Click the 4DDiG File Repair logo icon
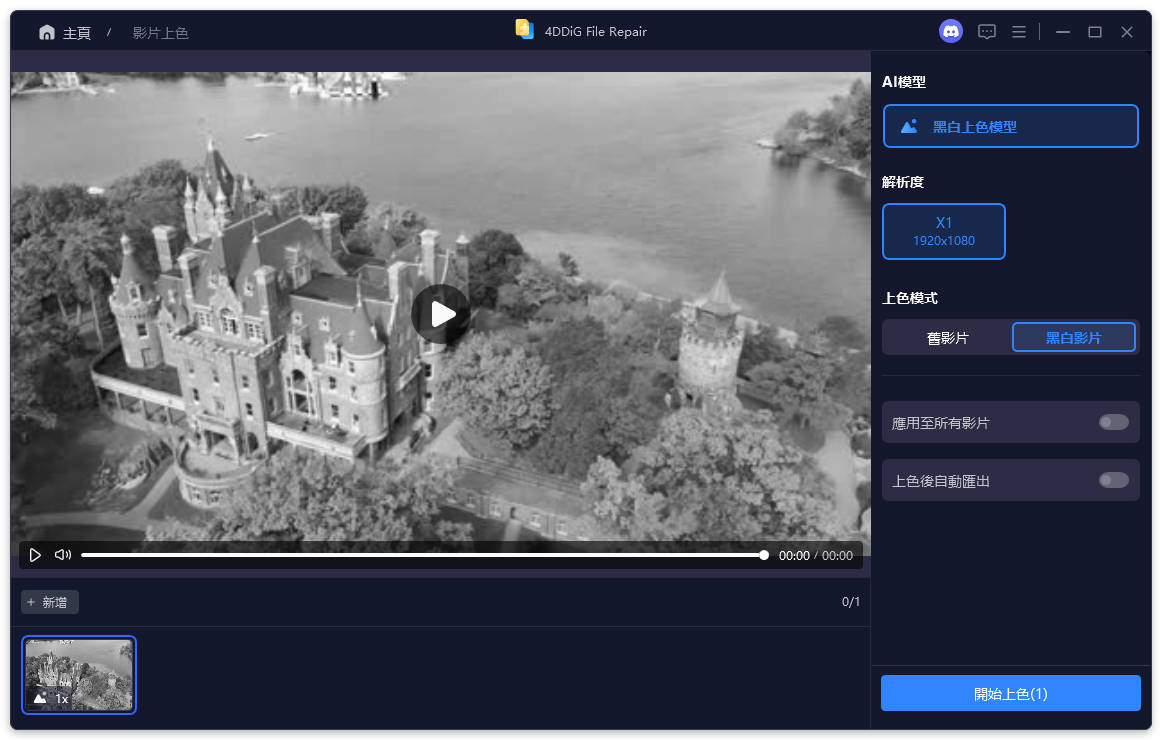Image resolution: width=1162 pixels, height=740 pixels. click(x=525, y=30)
